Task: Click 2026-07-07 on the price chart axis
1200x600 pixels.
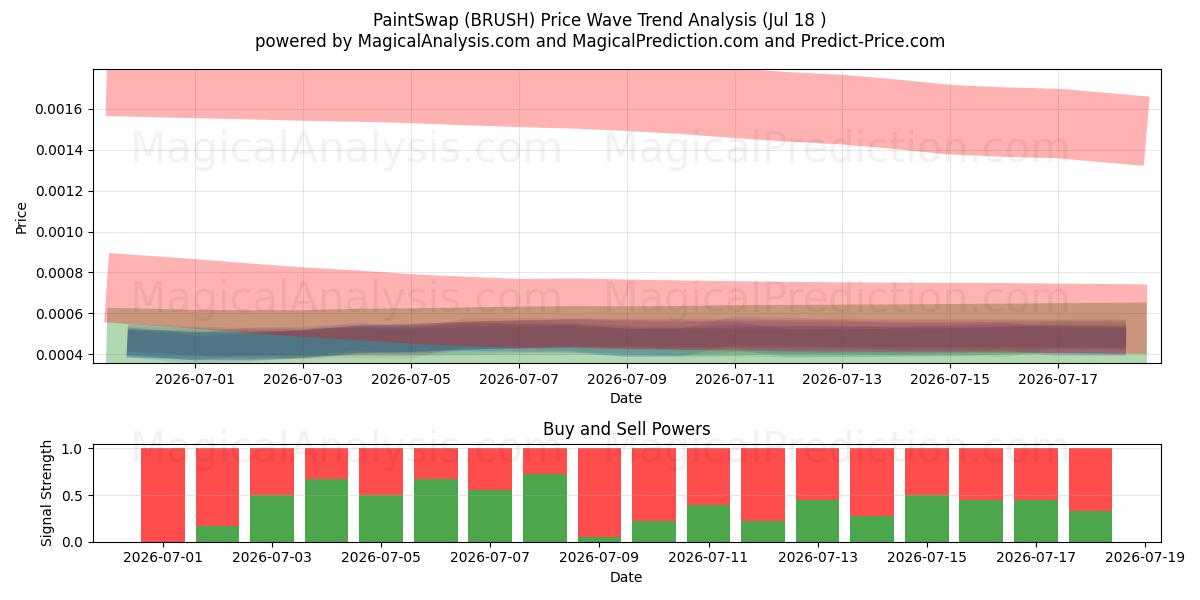Action: tap(519, 379)
